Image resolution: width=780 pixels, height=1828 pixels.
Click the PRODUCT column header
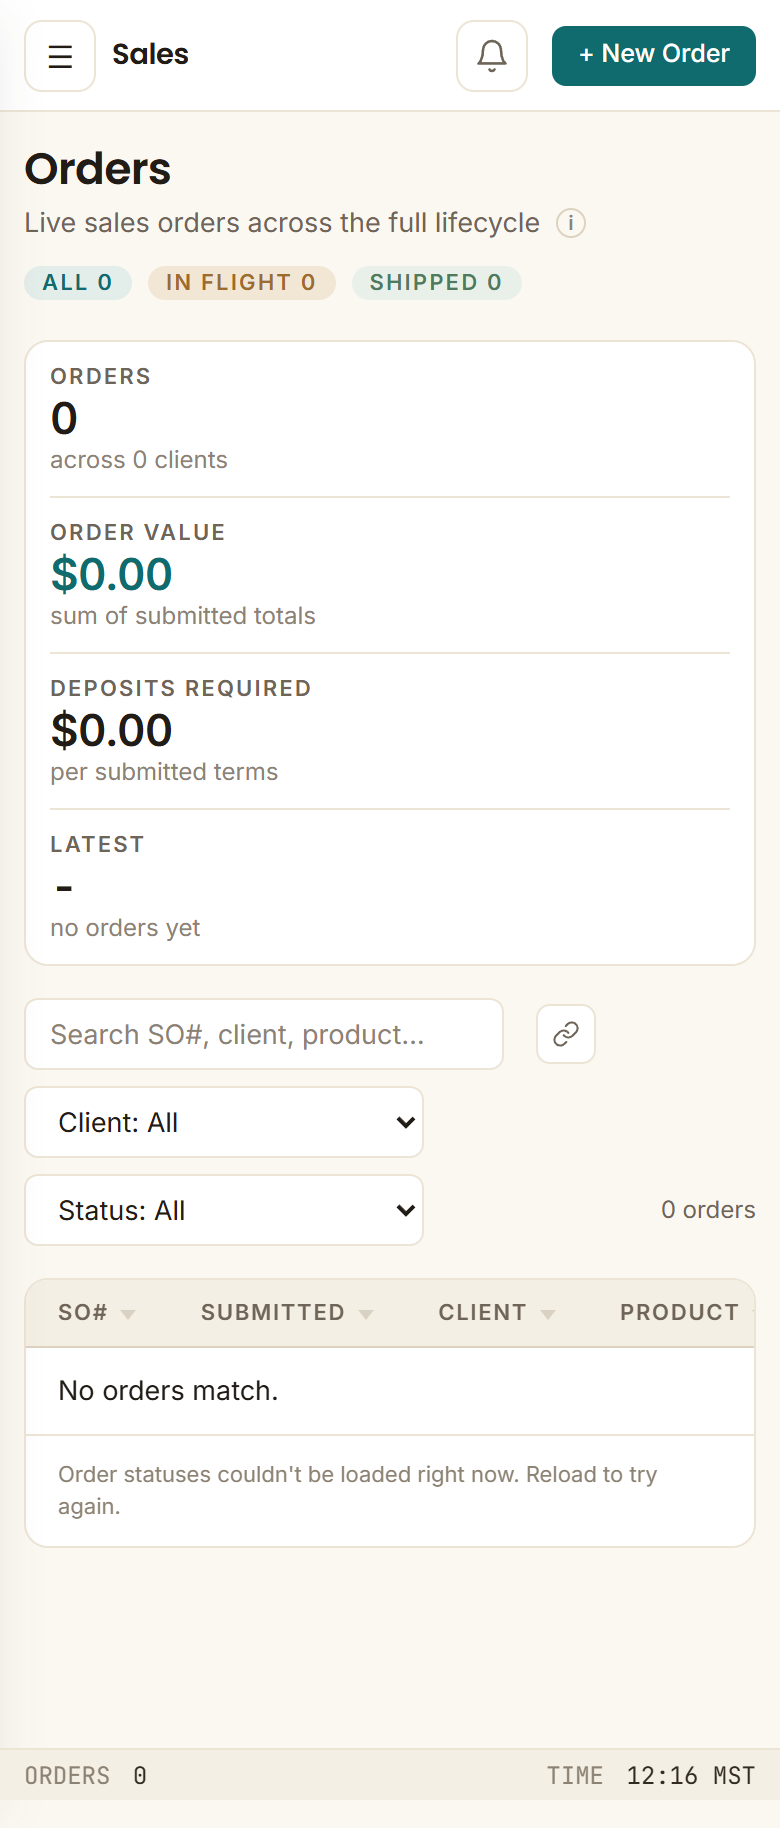pyautogui.click(x=679, y=1313)
